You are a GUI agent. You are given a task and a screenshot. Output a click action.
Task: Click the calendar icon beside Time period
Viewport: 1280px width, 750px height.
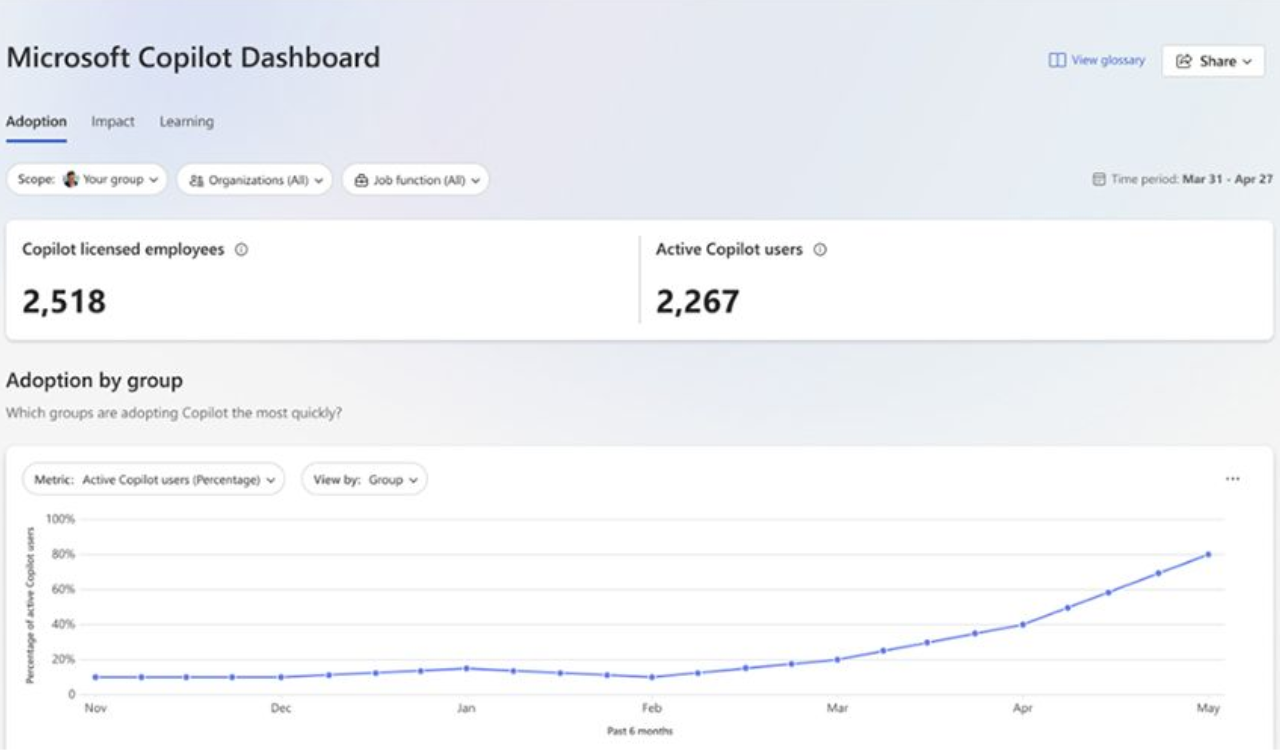tap(1098, 180)
